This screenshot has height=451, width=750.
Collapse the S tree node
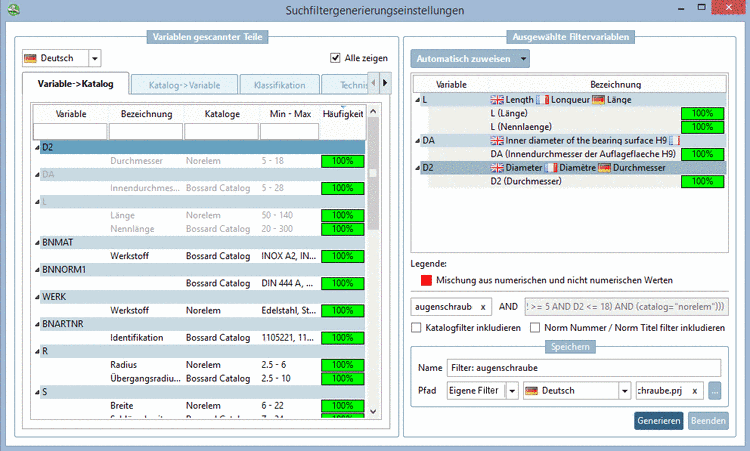[x=37, y=393]
